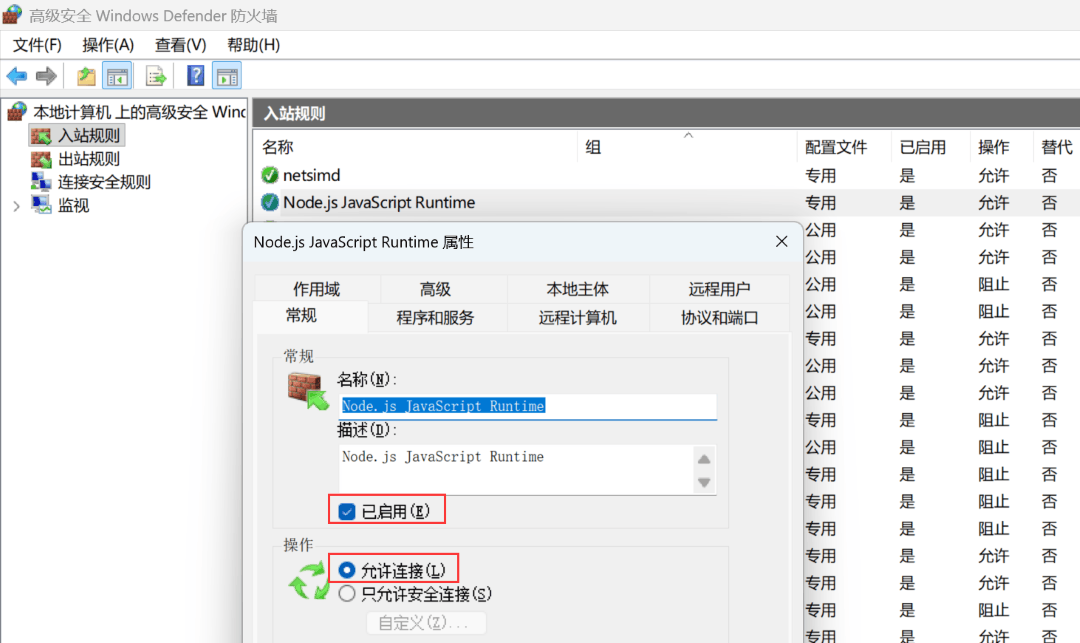1080x643 pixels.
Task: Click inside the 描述(D) description box
Action: pos(517,470)
